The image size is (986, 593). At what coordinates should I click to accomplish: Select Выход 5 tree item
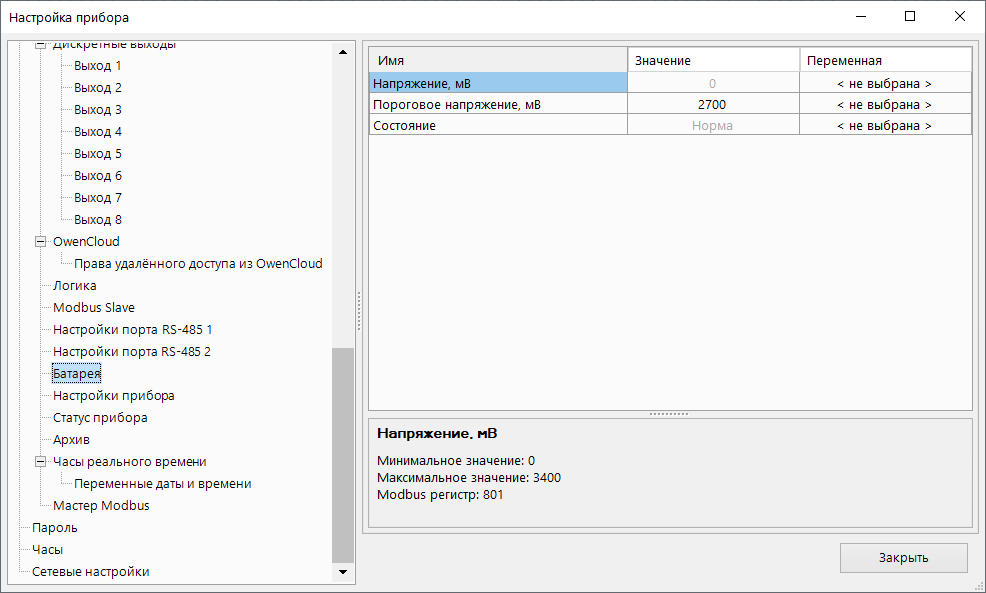[x=97, y=154]
